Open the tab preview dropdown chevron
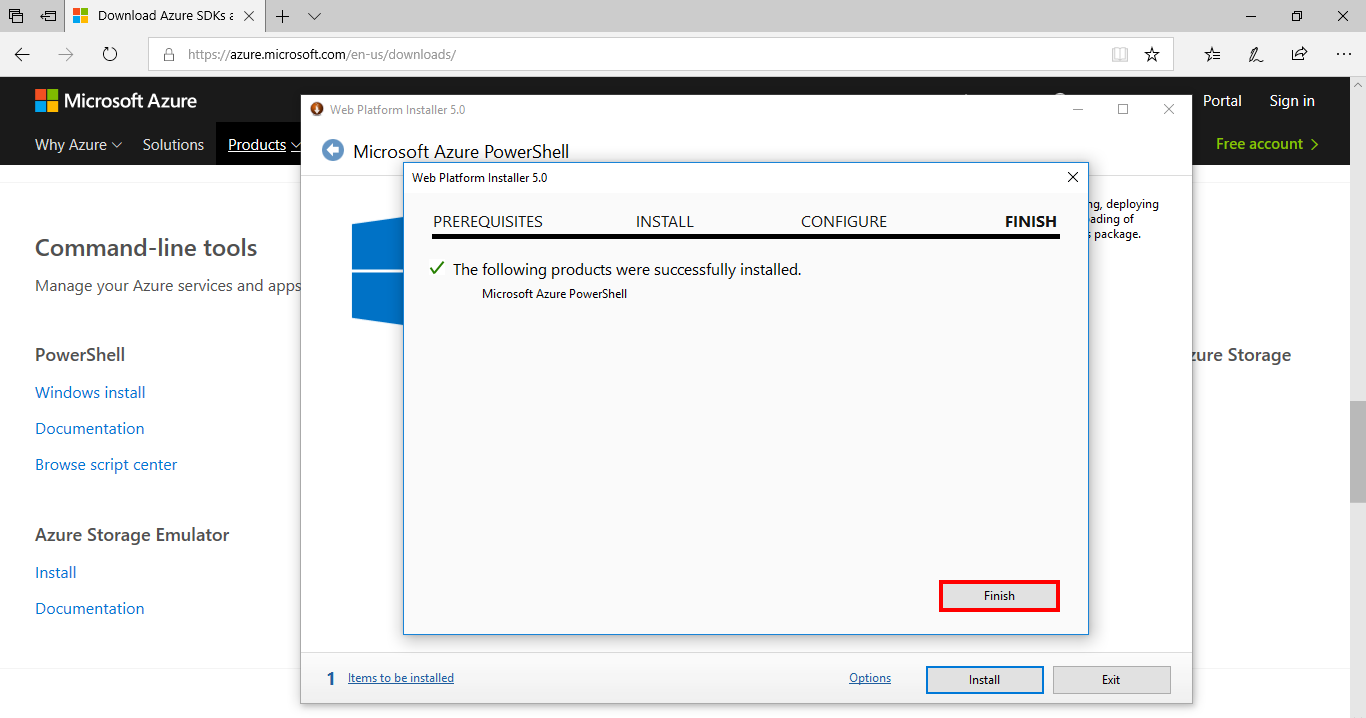Viewport: 1366px width, 718px height. point(314,16)
